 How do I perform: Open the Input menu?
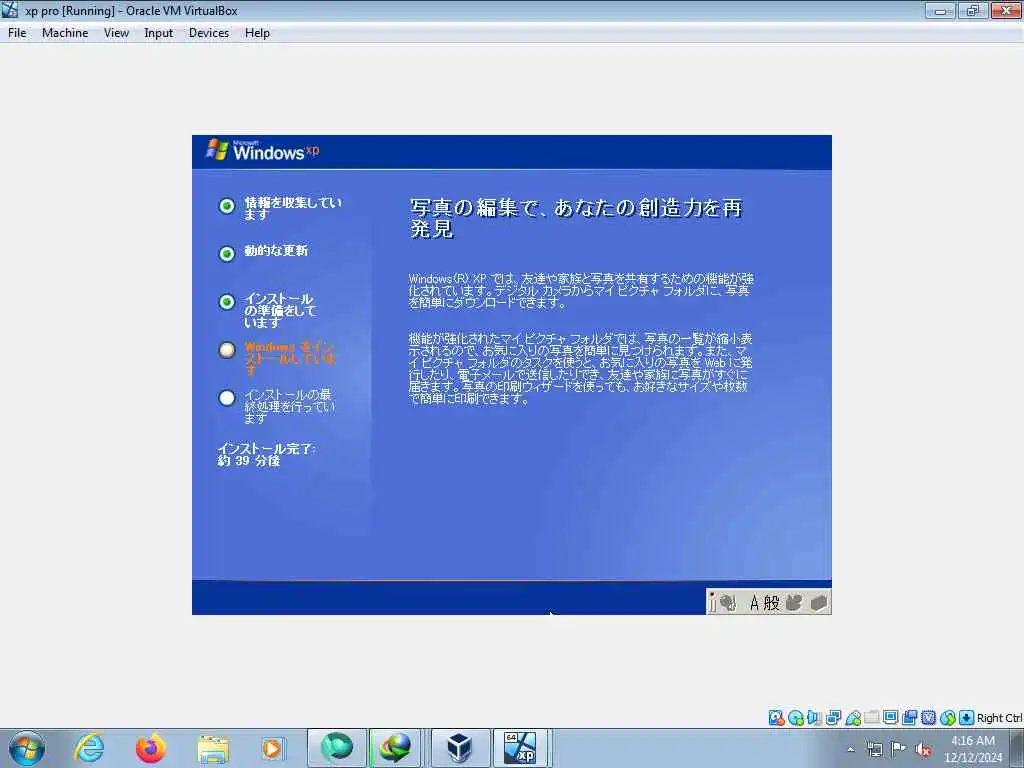(x=159, y=33)
